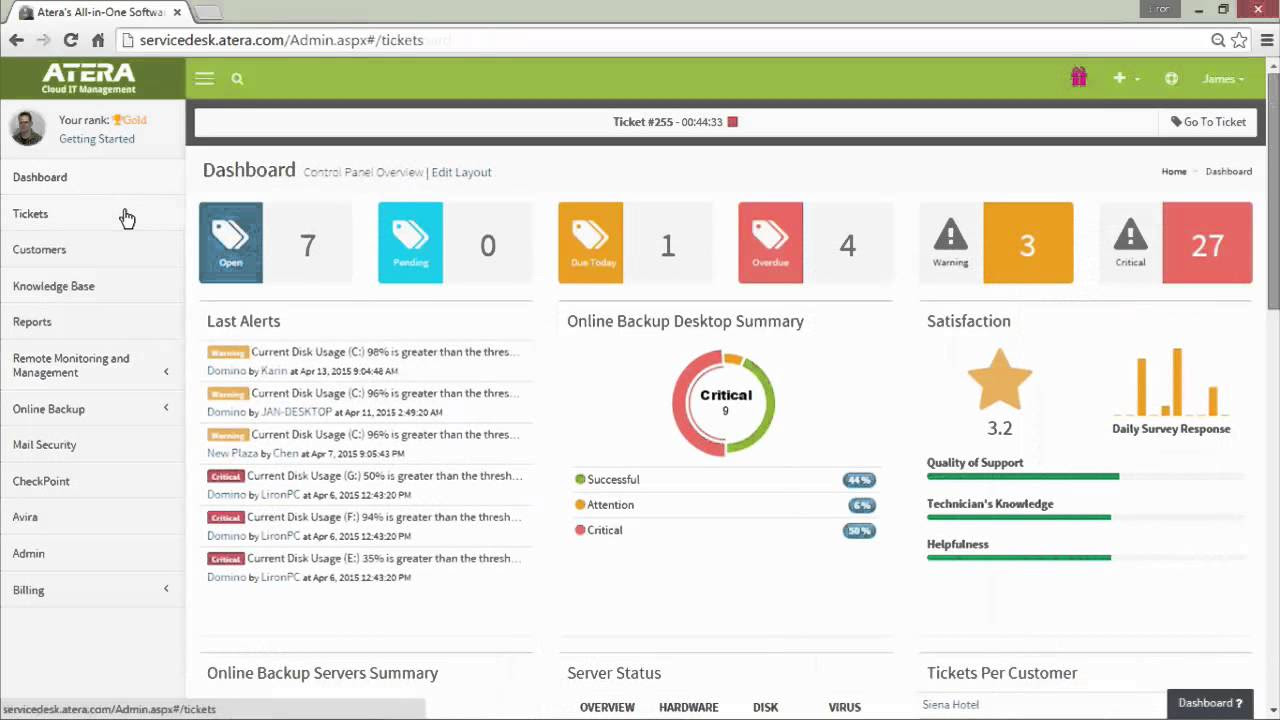Open the Chen agent link
The height and width of the screenshot is (720, 1280).
(x=286, y=453)
